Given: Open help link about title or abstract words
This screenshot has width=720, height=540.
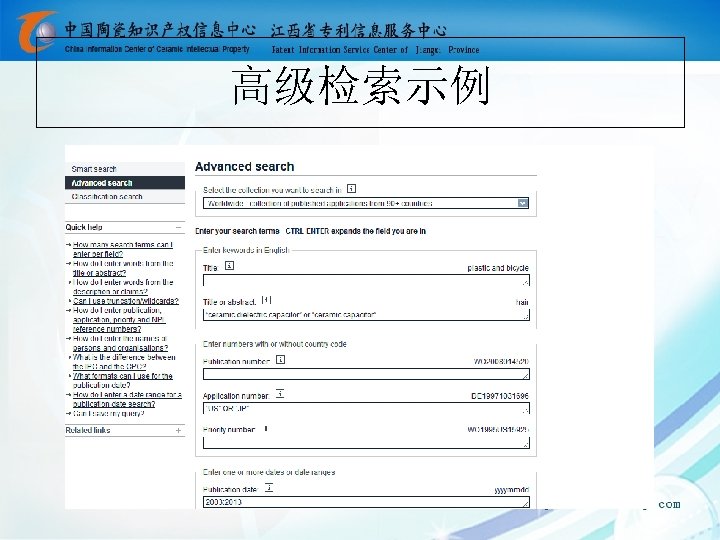Looking at the screenshot, I should pyautogui.click(x=123, y=268).
